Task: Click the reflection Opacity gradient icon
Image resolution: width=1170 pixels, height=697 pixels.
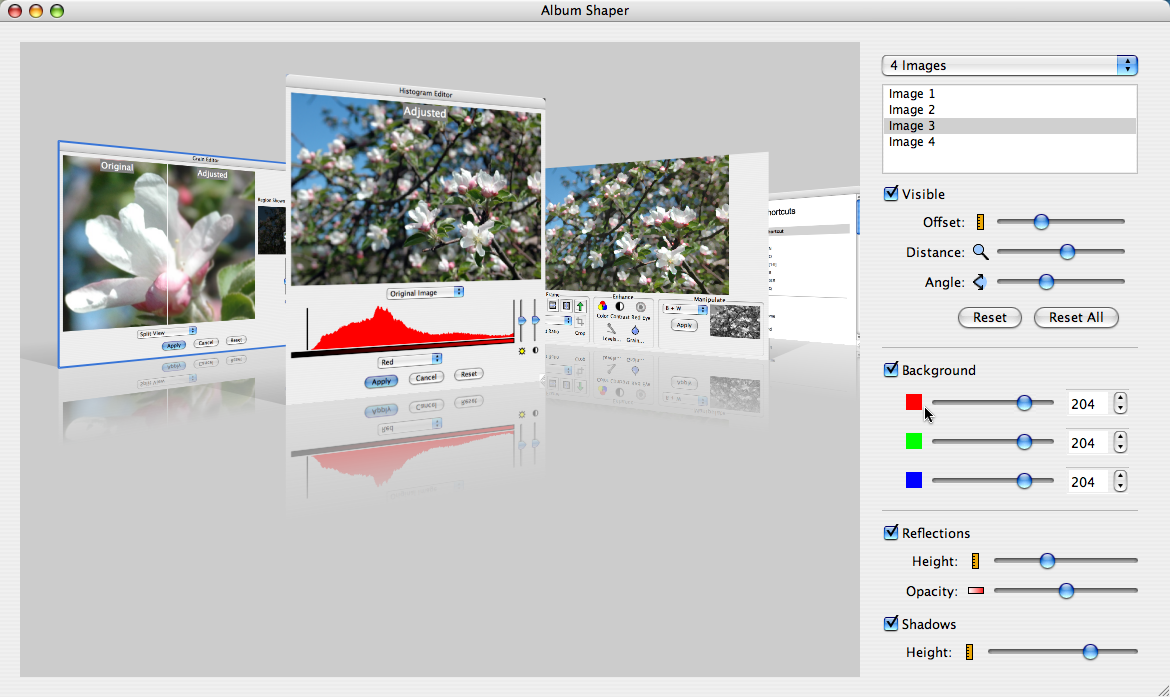Action: (x=975, y=591)
